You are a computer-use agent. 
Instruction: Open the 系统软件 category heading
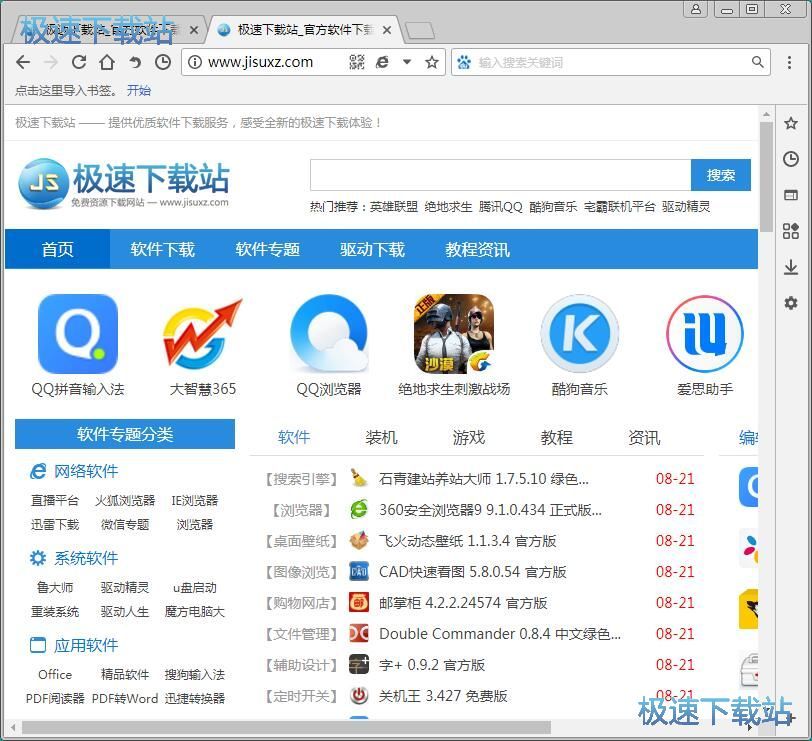(86, 558)
